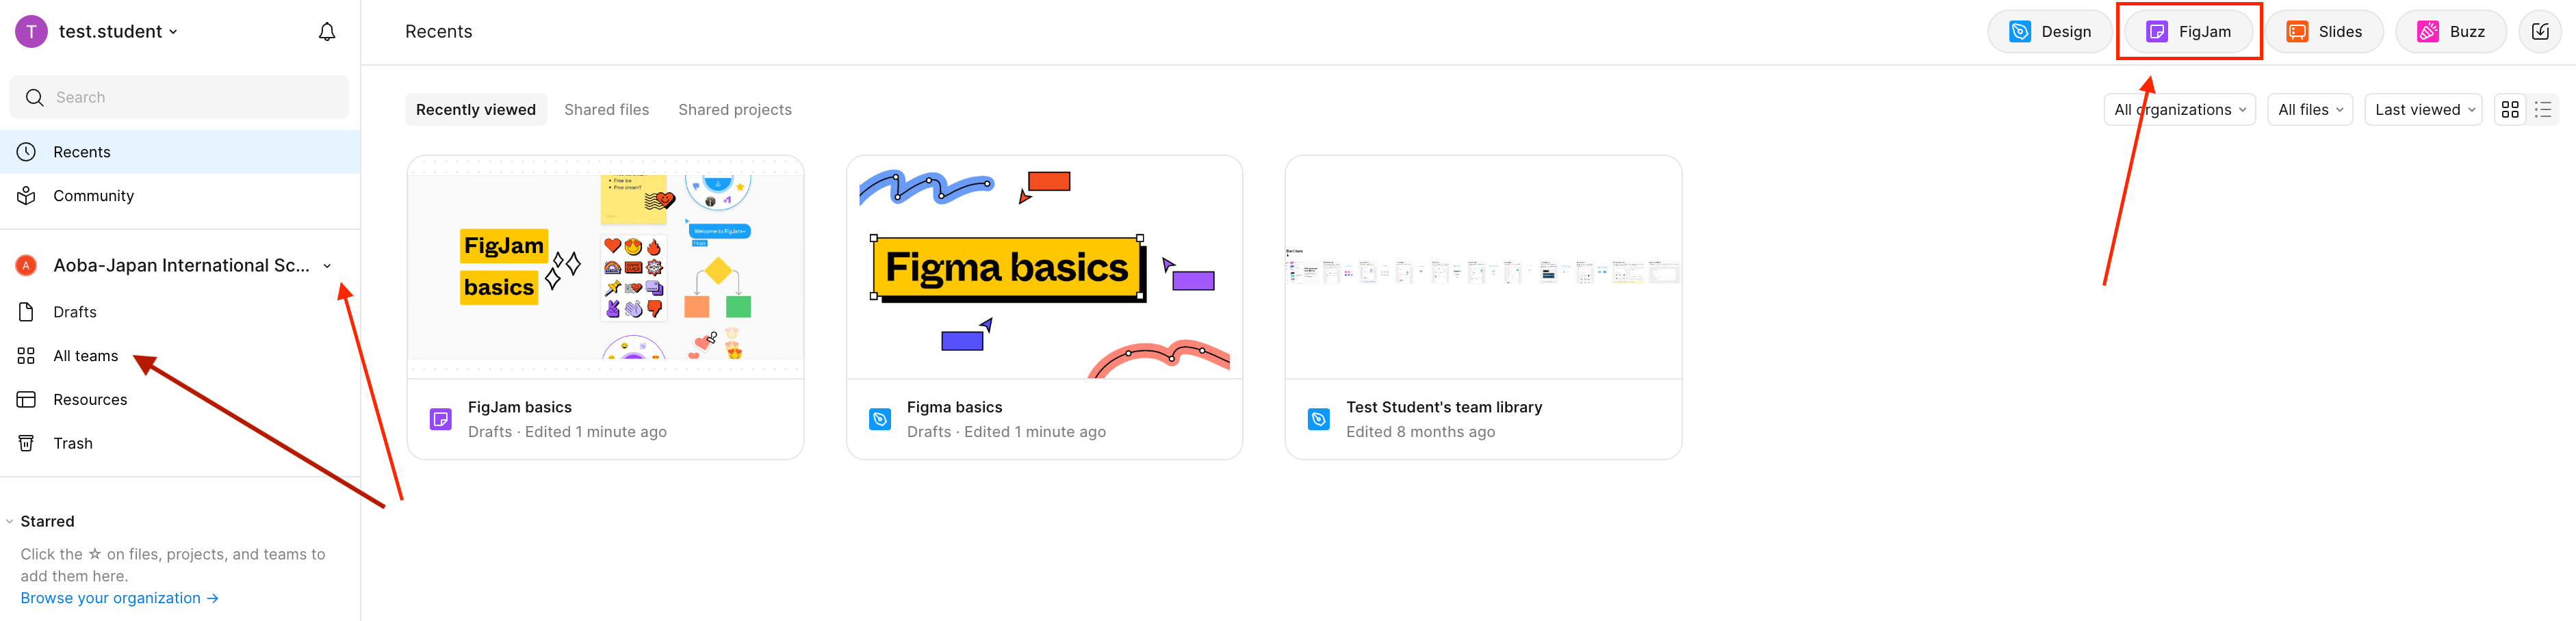The height and width of the screenshot is (621, 2576).
Task: Create a new Slides file
Action: coord(2324,32)
